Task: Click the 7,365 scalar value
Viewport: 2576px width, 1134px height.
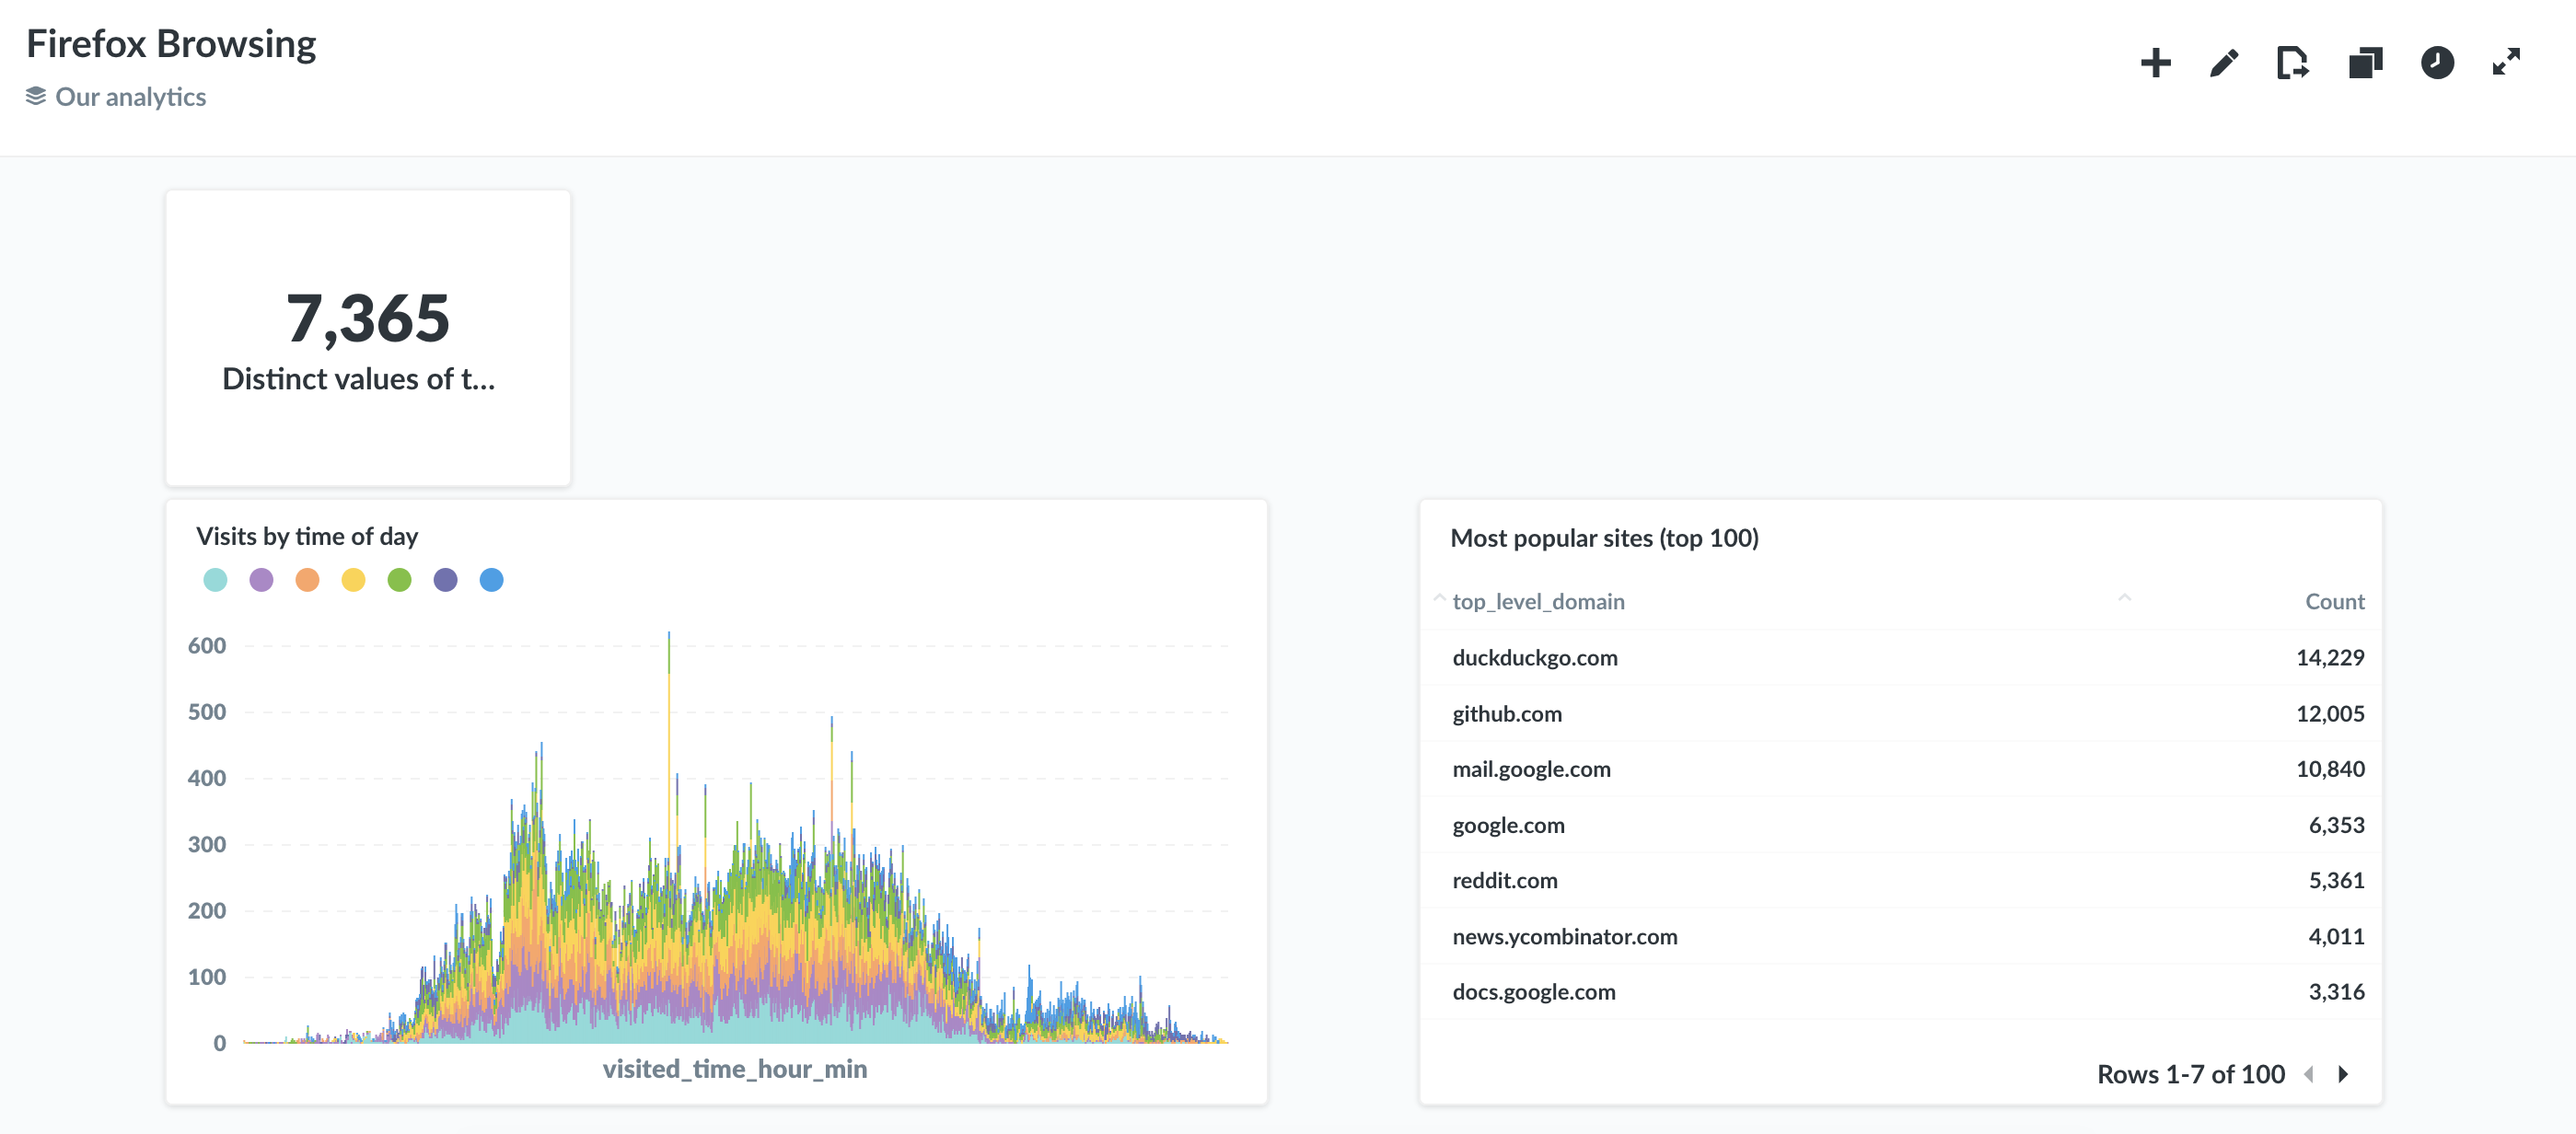Action: click(368, 319)
